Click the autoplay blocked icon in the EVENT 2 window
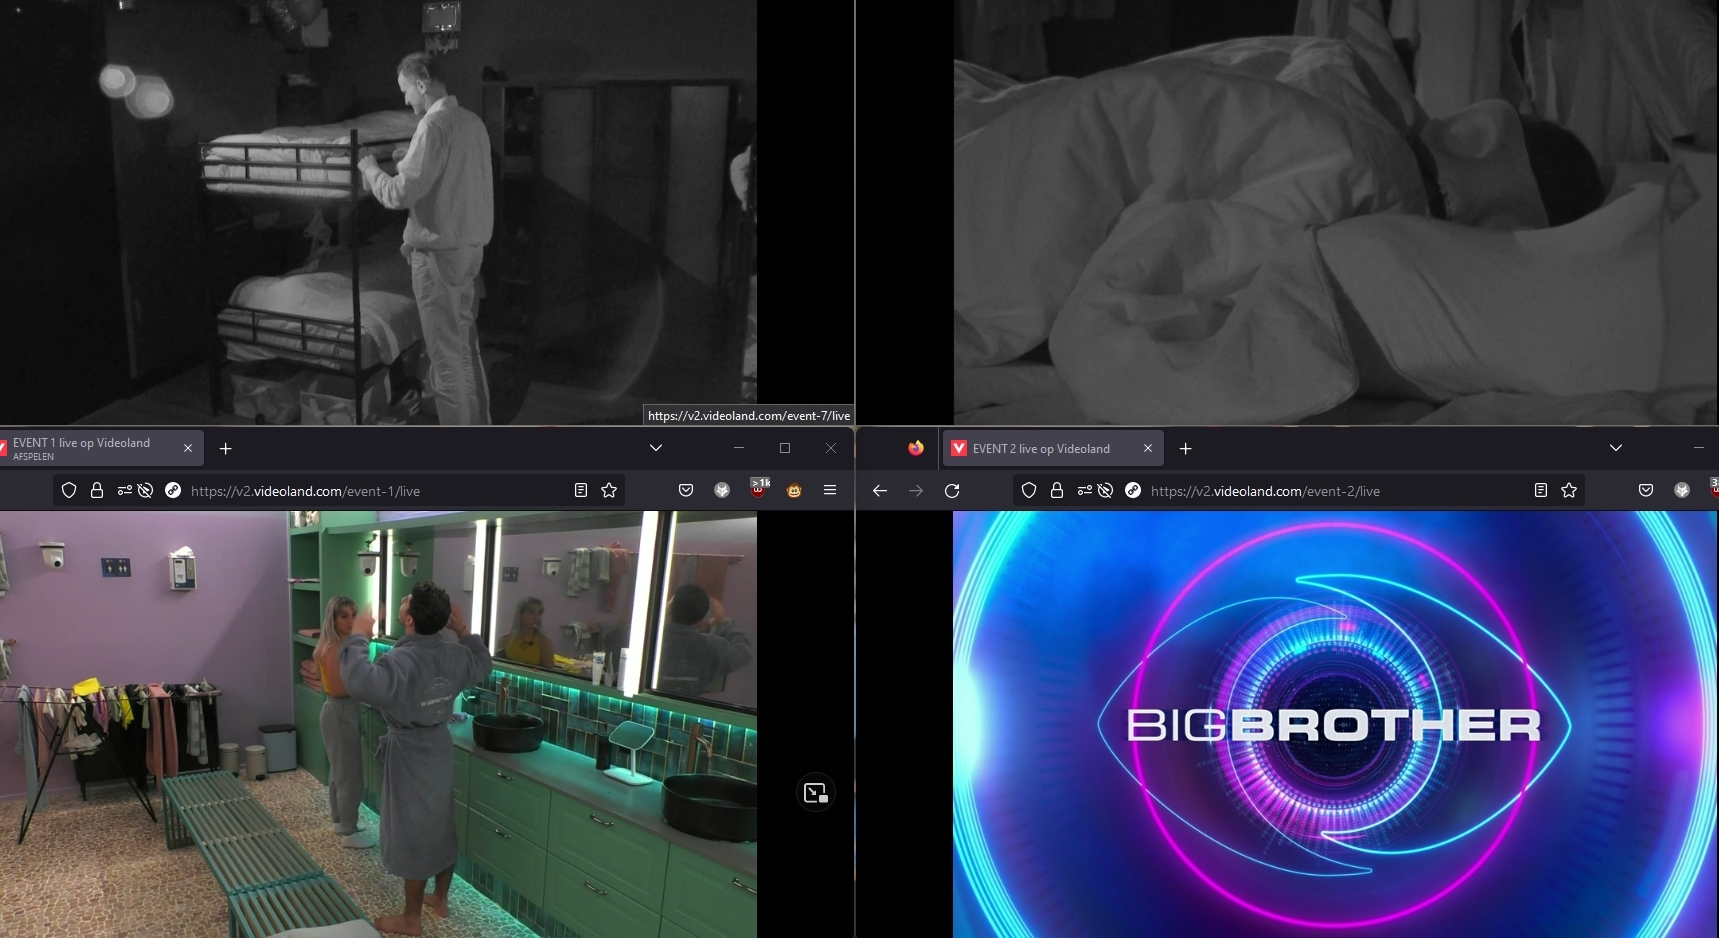Image resolution: width=1719 pixels, height=938 pixels. pyautogui.click(x=1105, y=490)
